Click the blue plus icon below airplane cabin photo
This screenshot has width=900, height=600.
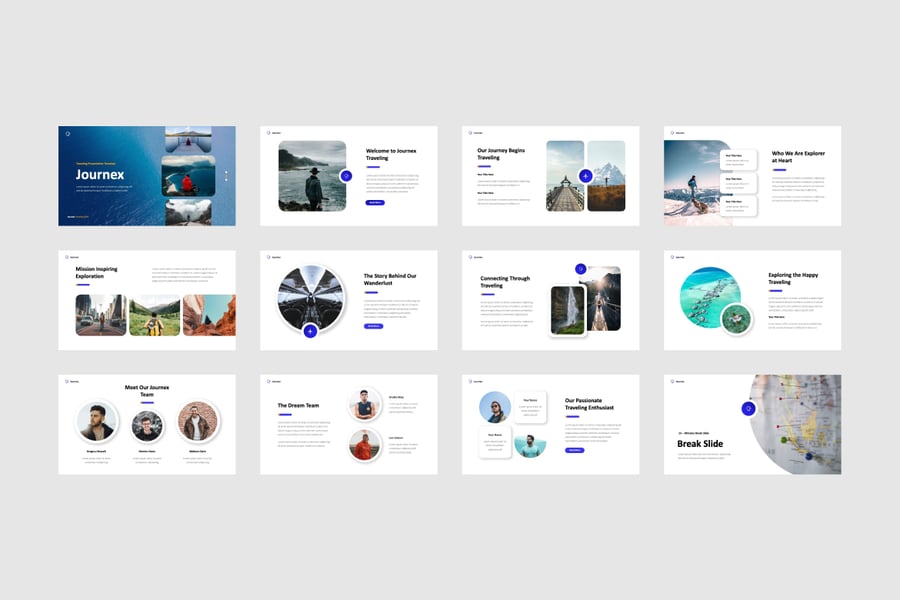(x=310, y=331)
